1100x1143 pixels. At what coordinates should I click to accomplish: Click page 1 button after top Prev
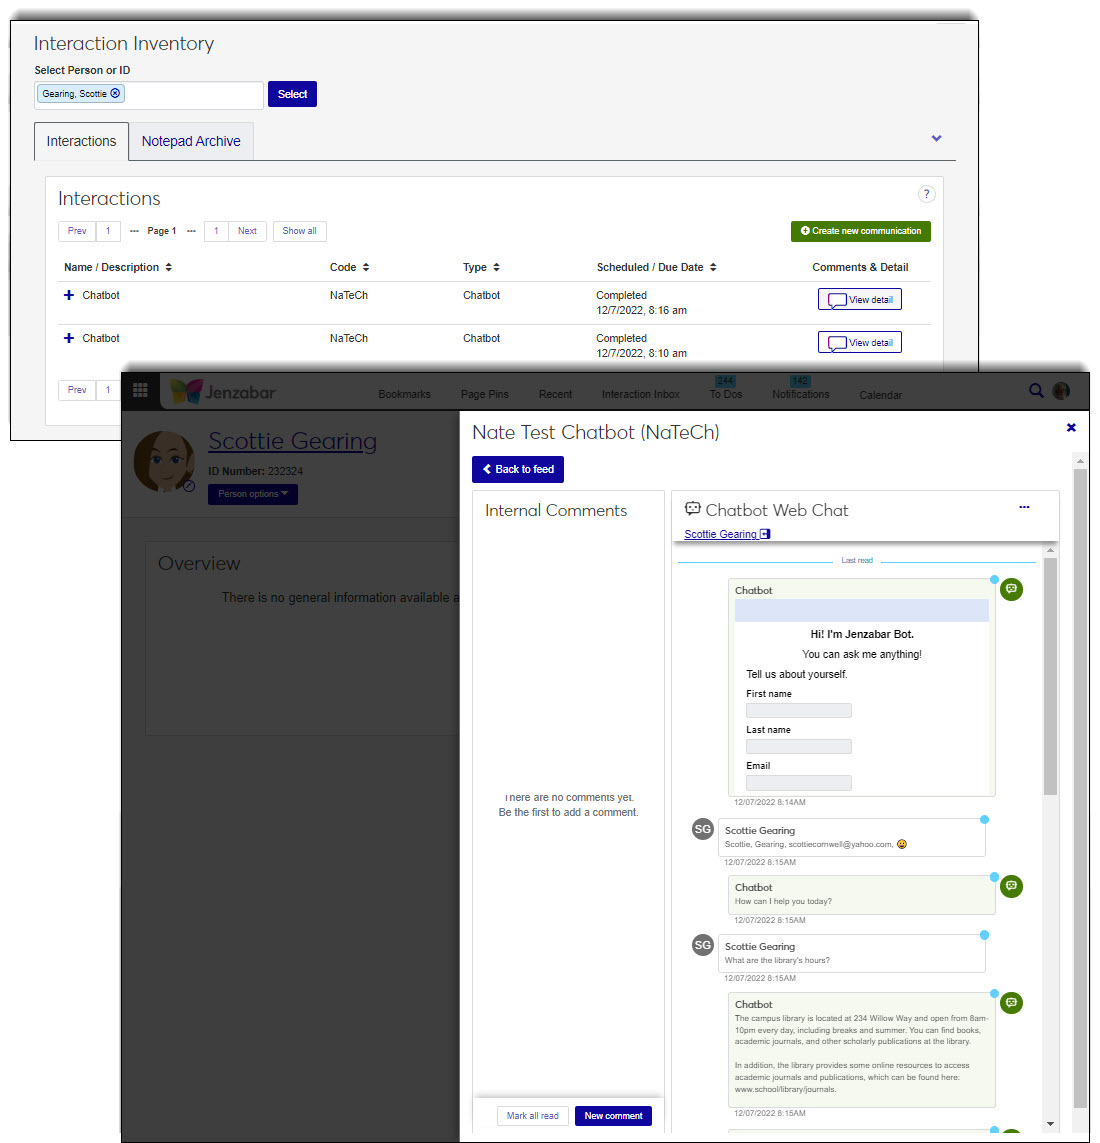(x=108, y=231)
